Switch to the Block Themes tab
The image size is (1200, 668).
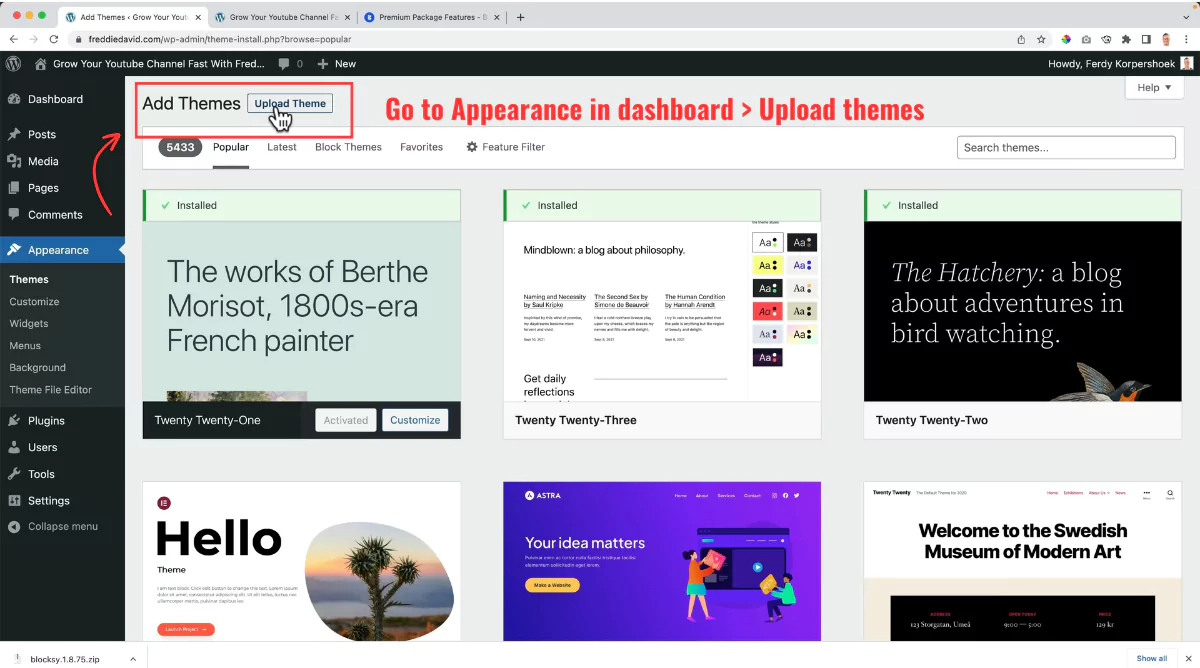[348, 146]
